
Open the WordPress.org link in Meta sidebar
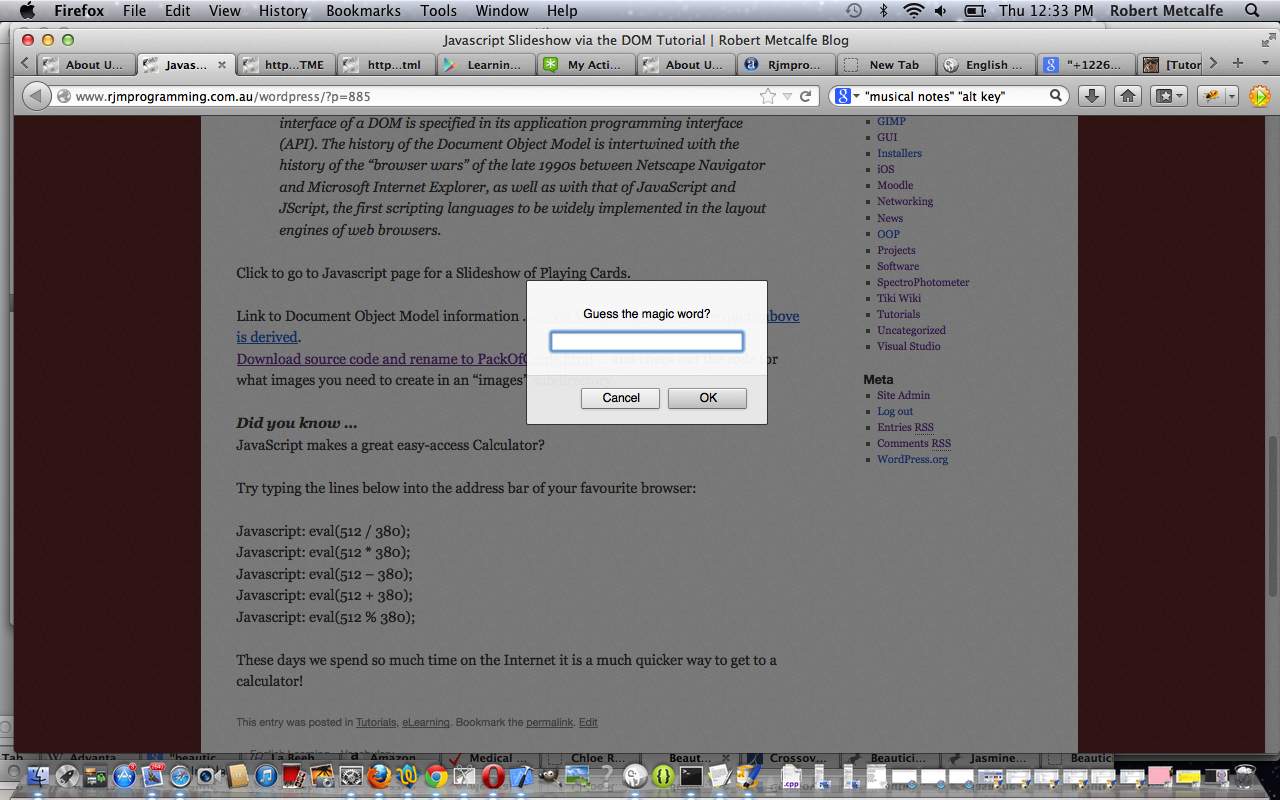[x=912, y=459]
